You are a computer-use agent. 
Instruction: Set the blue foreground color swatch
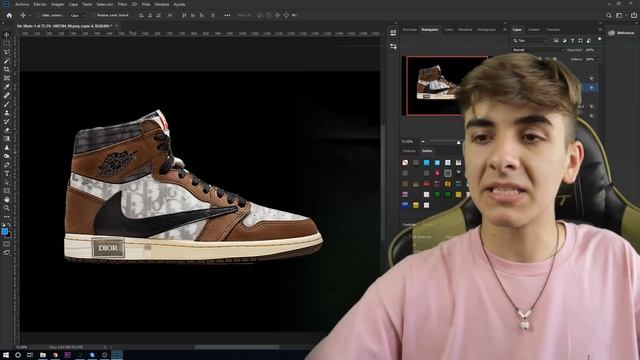point(5,231)
